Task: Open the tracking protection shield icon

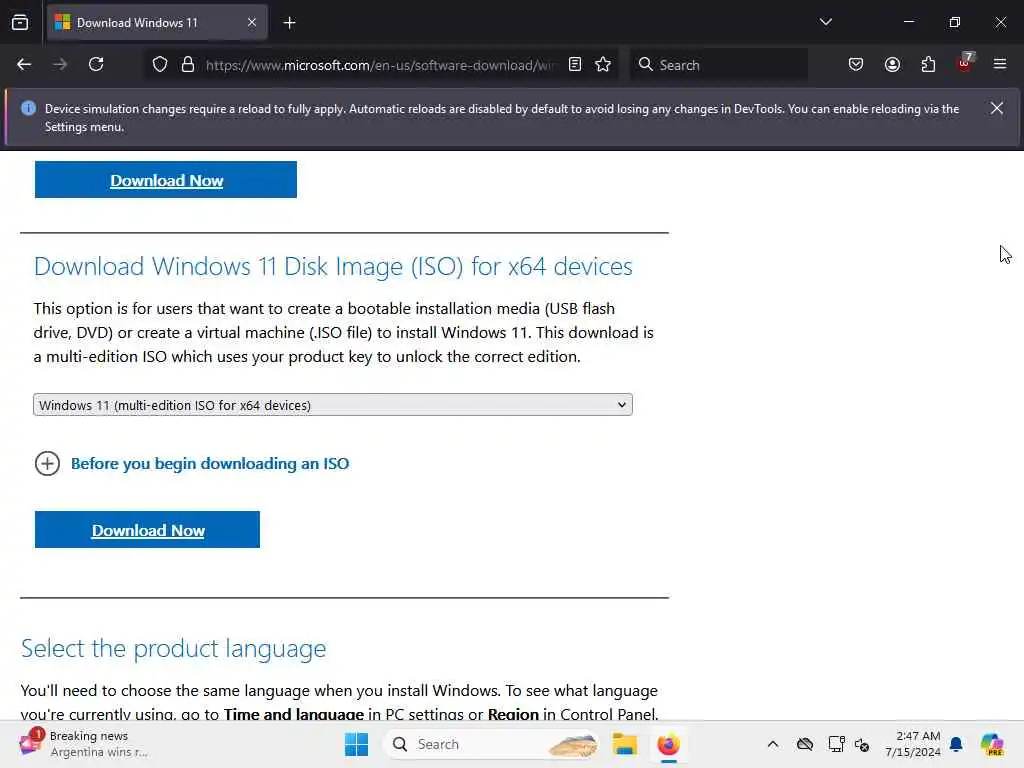Action: (x=160, y=64)
